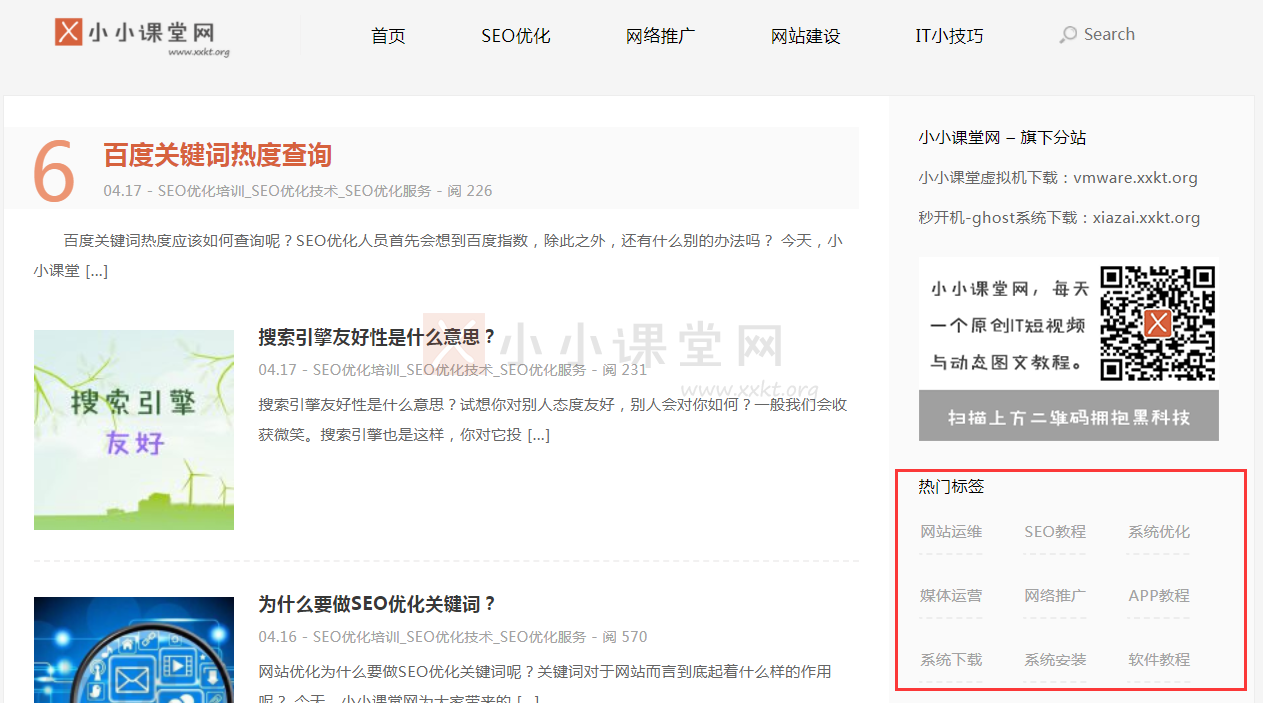Click the [...] read-more link under 百度关键词热度查询
This screenshot has height=703, width=1263.
(x=96, y=271)
